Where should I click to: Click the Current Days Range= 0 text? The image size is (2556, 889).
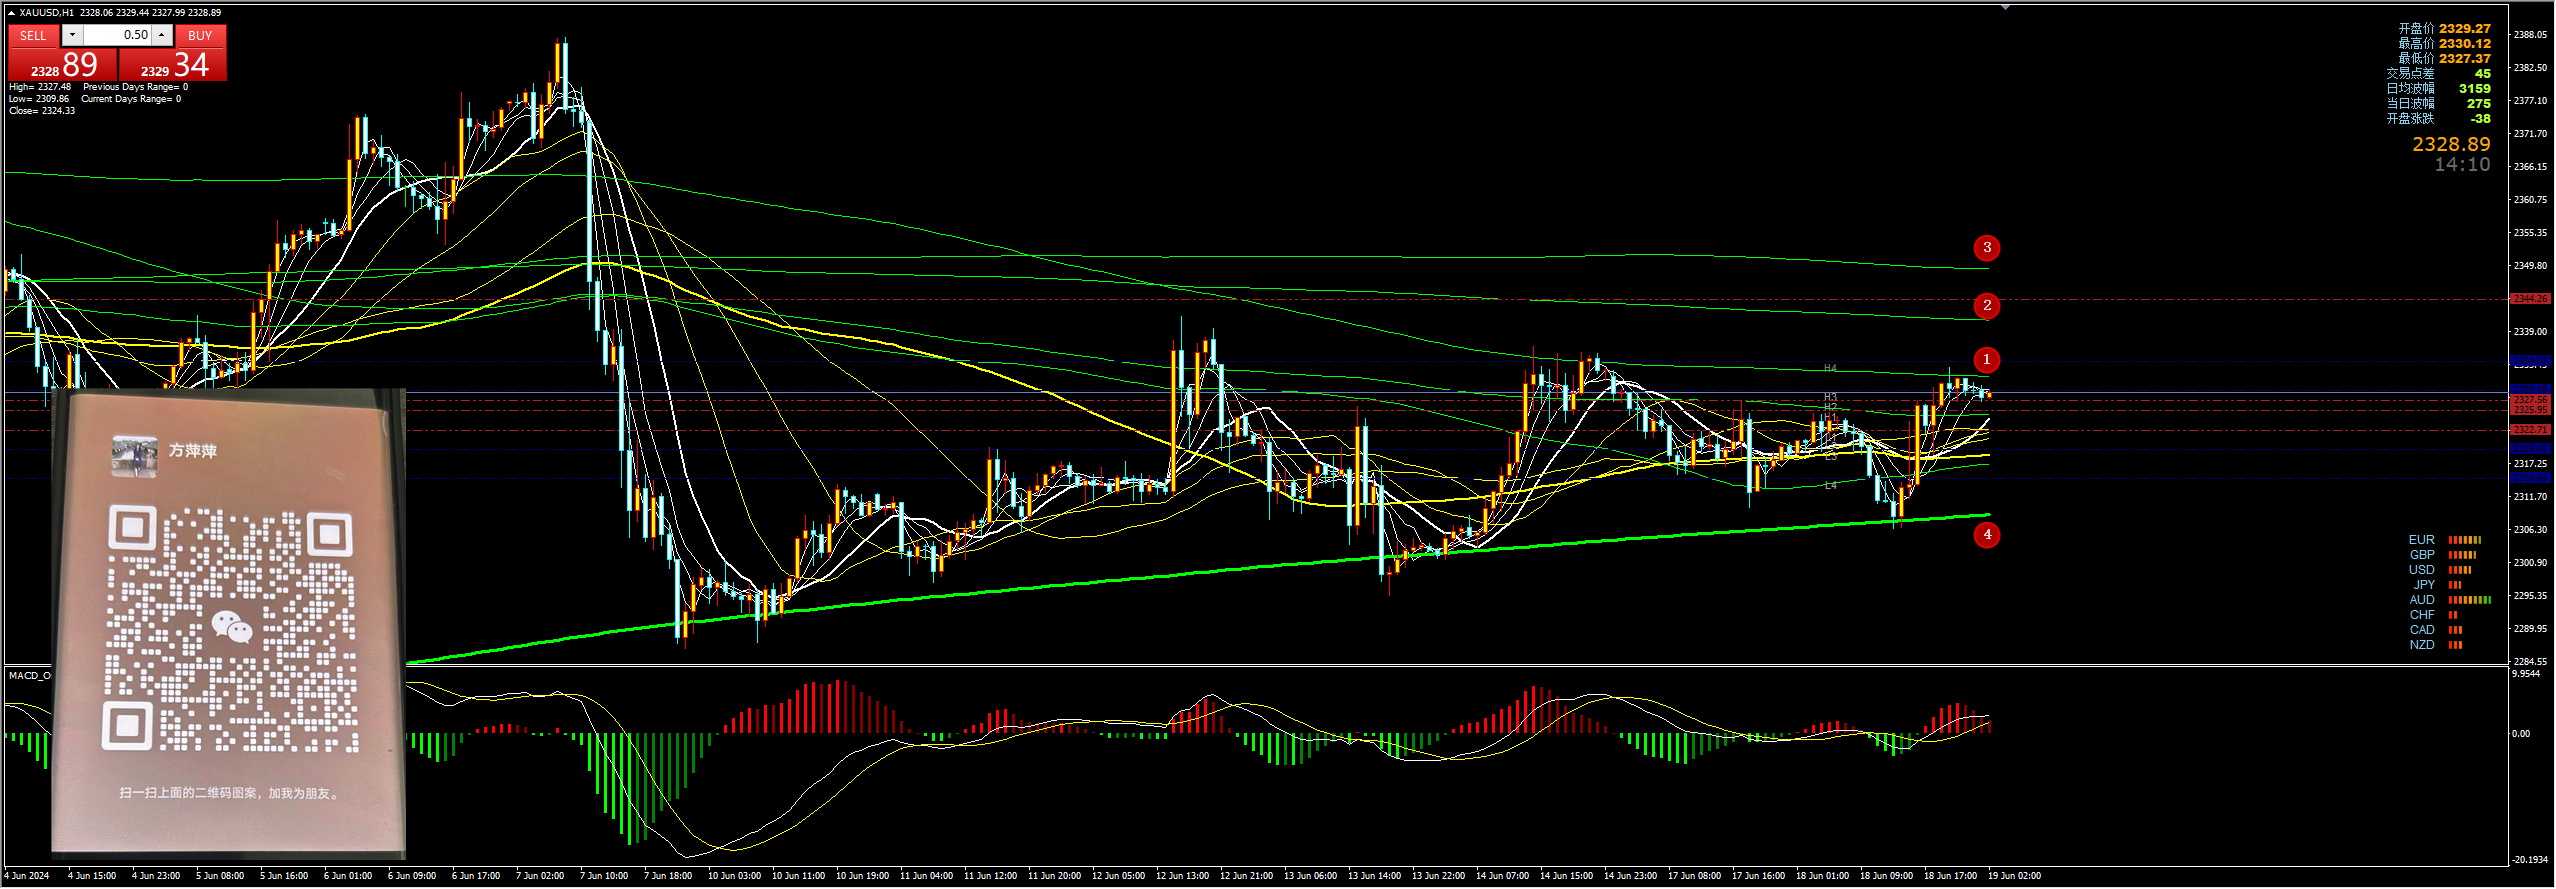[x=131, y=99]
